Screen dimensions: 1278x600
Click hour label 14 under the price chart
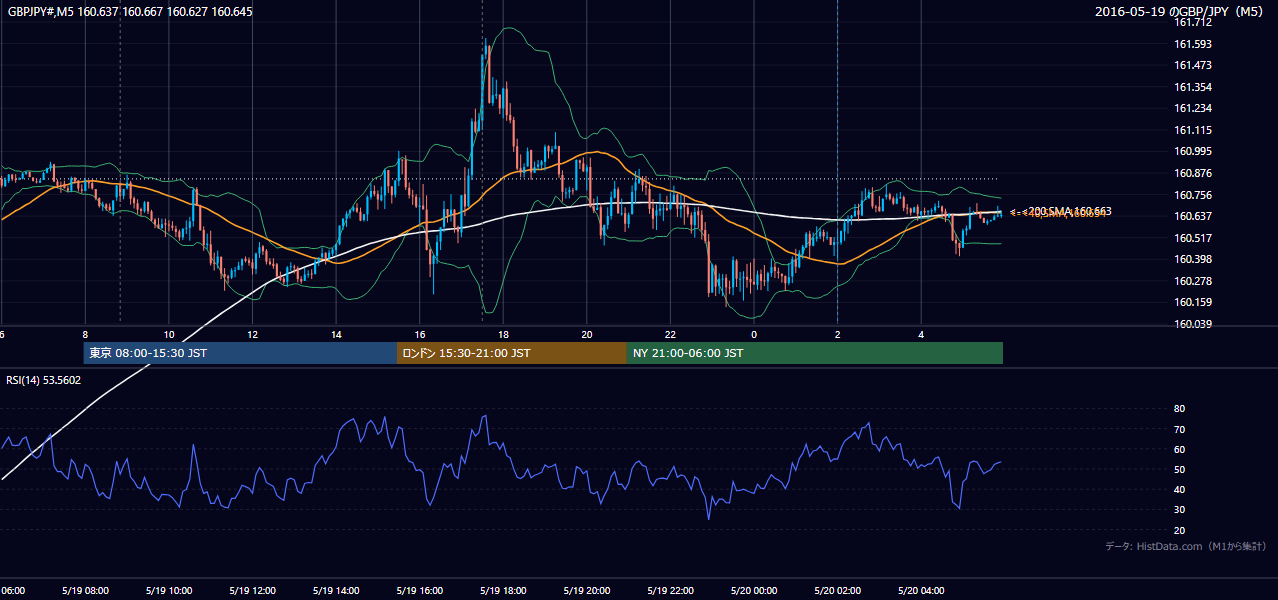point(336,334)
